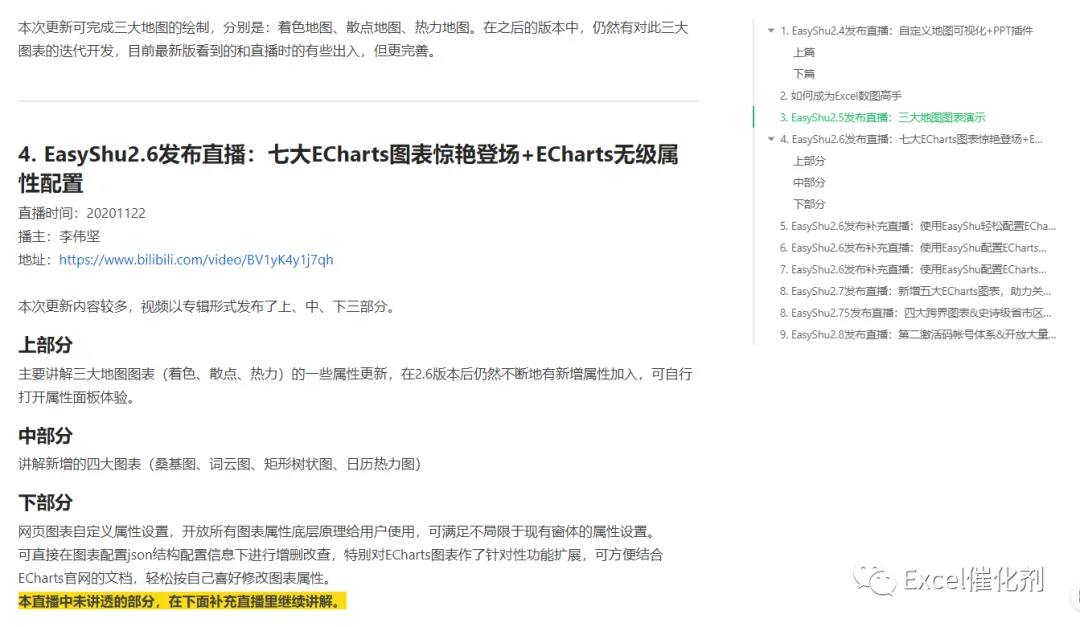Open outline item 5 EasyShu2.6补充直播
Viewport: 1080px width, 627px height.
(x=917, y=226)
